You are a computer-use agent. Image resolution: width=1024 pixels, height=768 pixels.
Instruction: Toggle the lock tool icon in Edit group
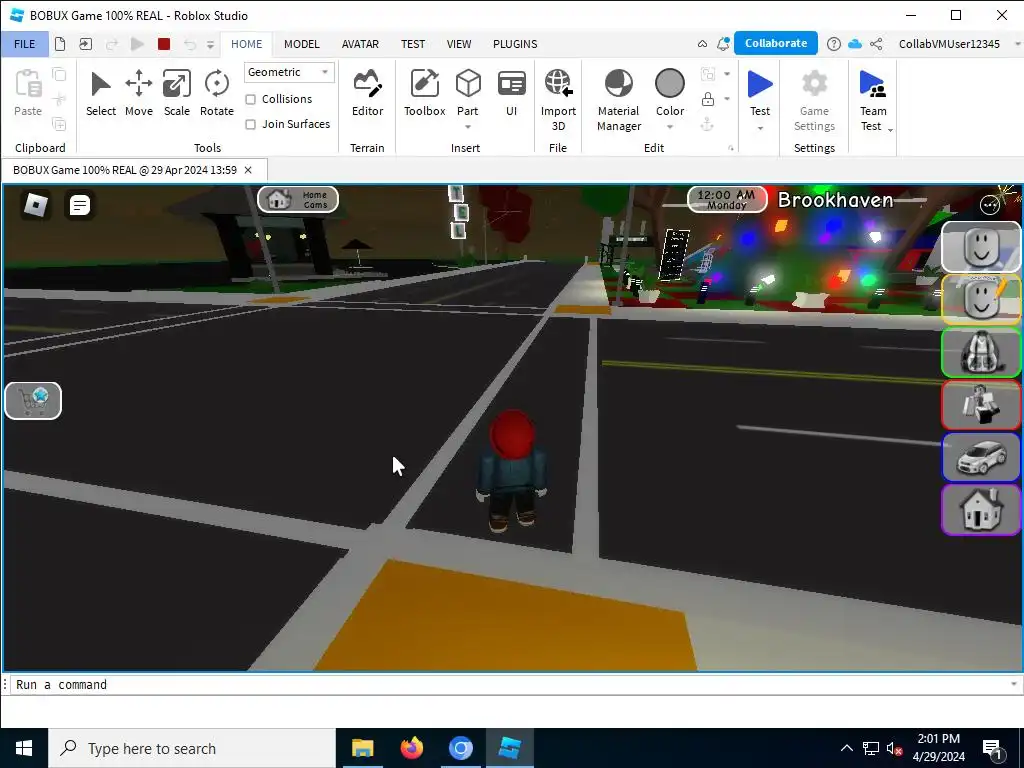(x=707, y=99)
